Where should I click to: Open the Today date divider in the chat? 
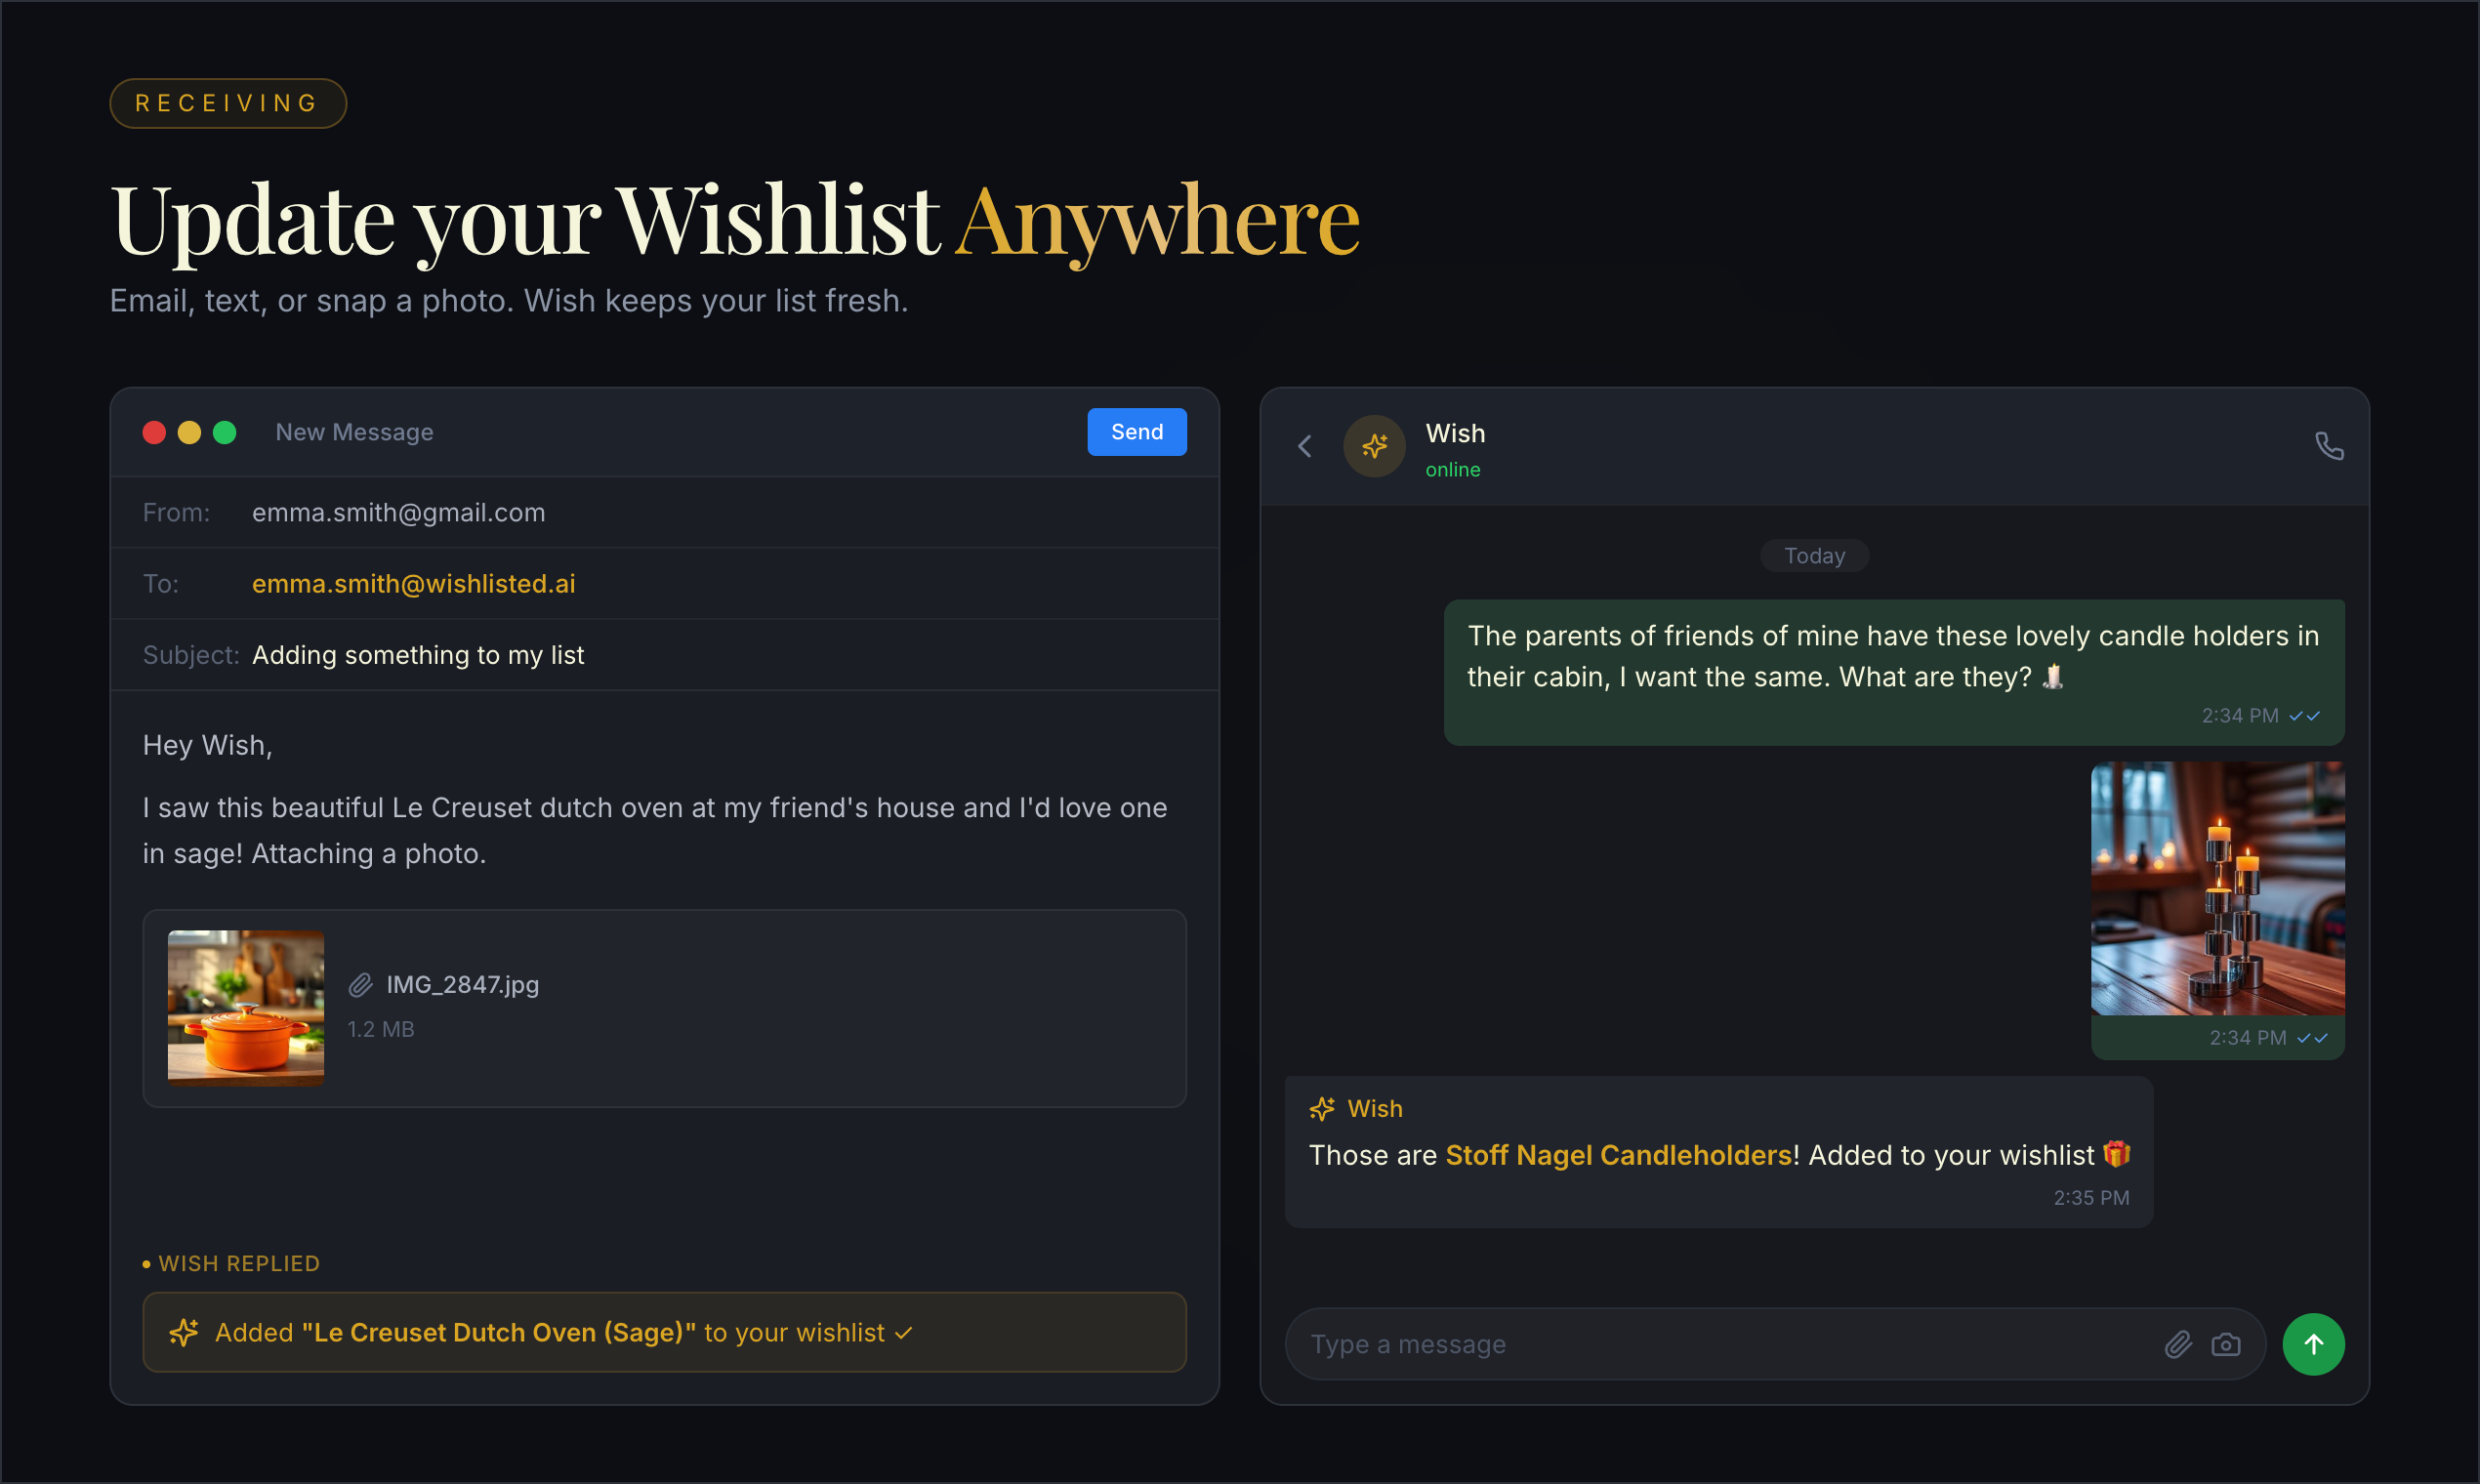pyautogui.click(x=1814, y=555)
